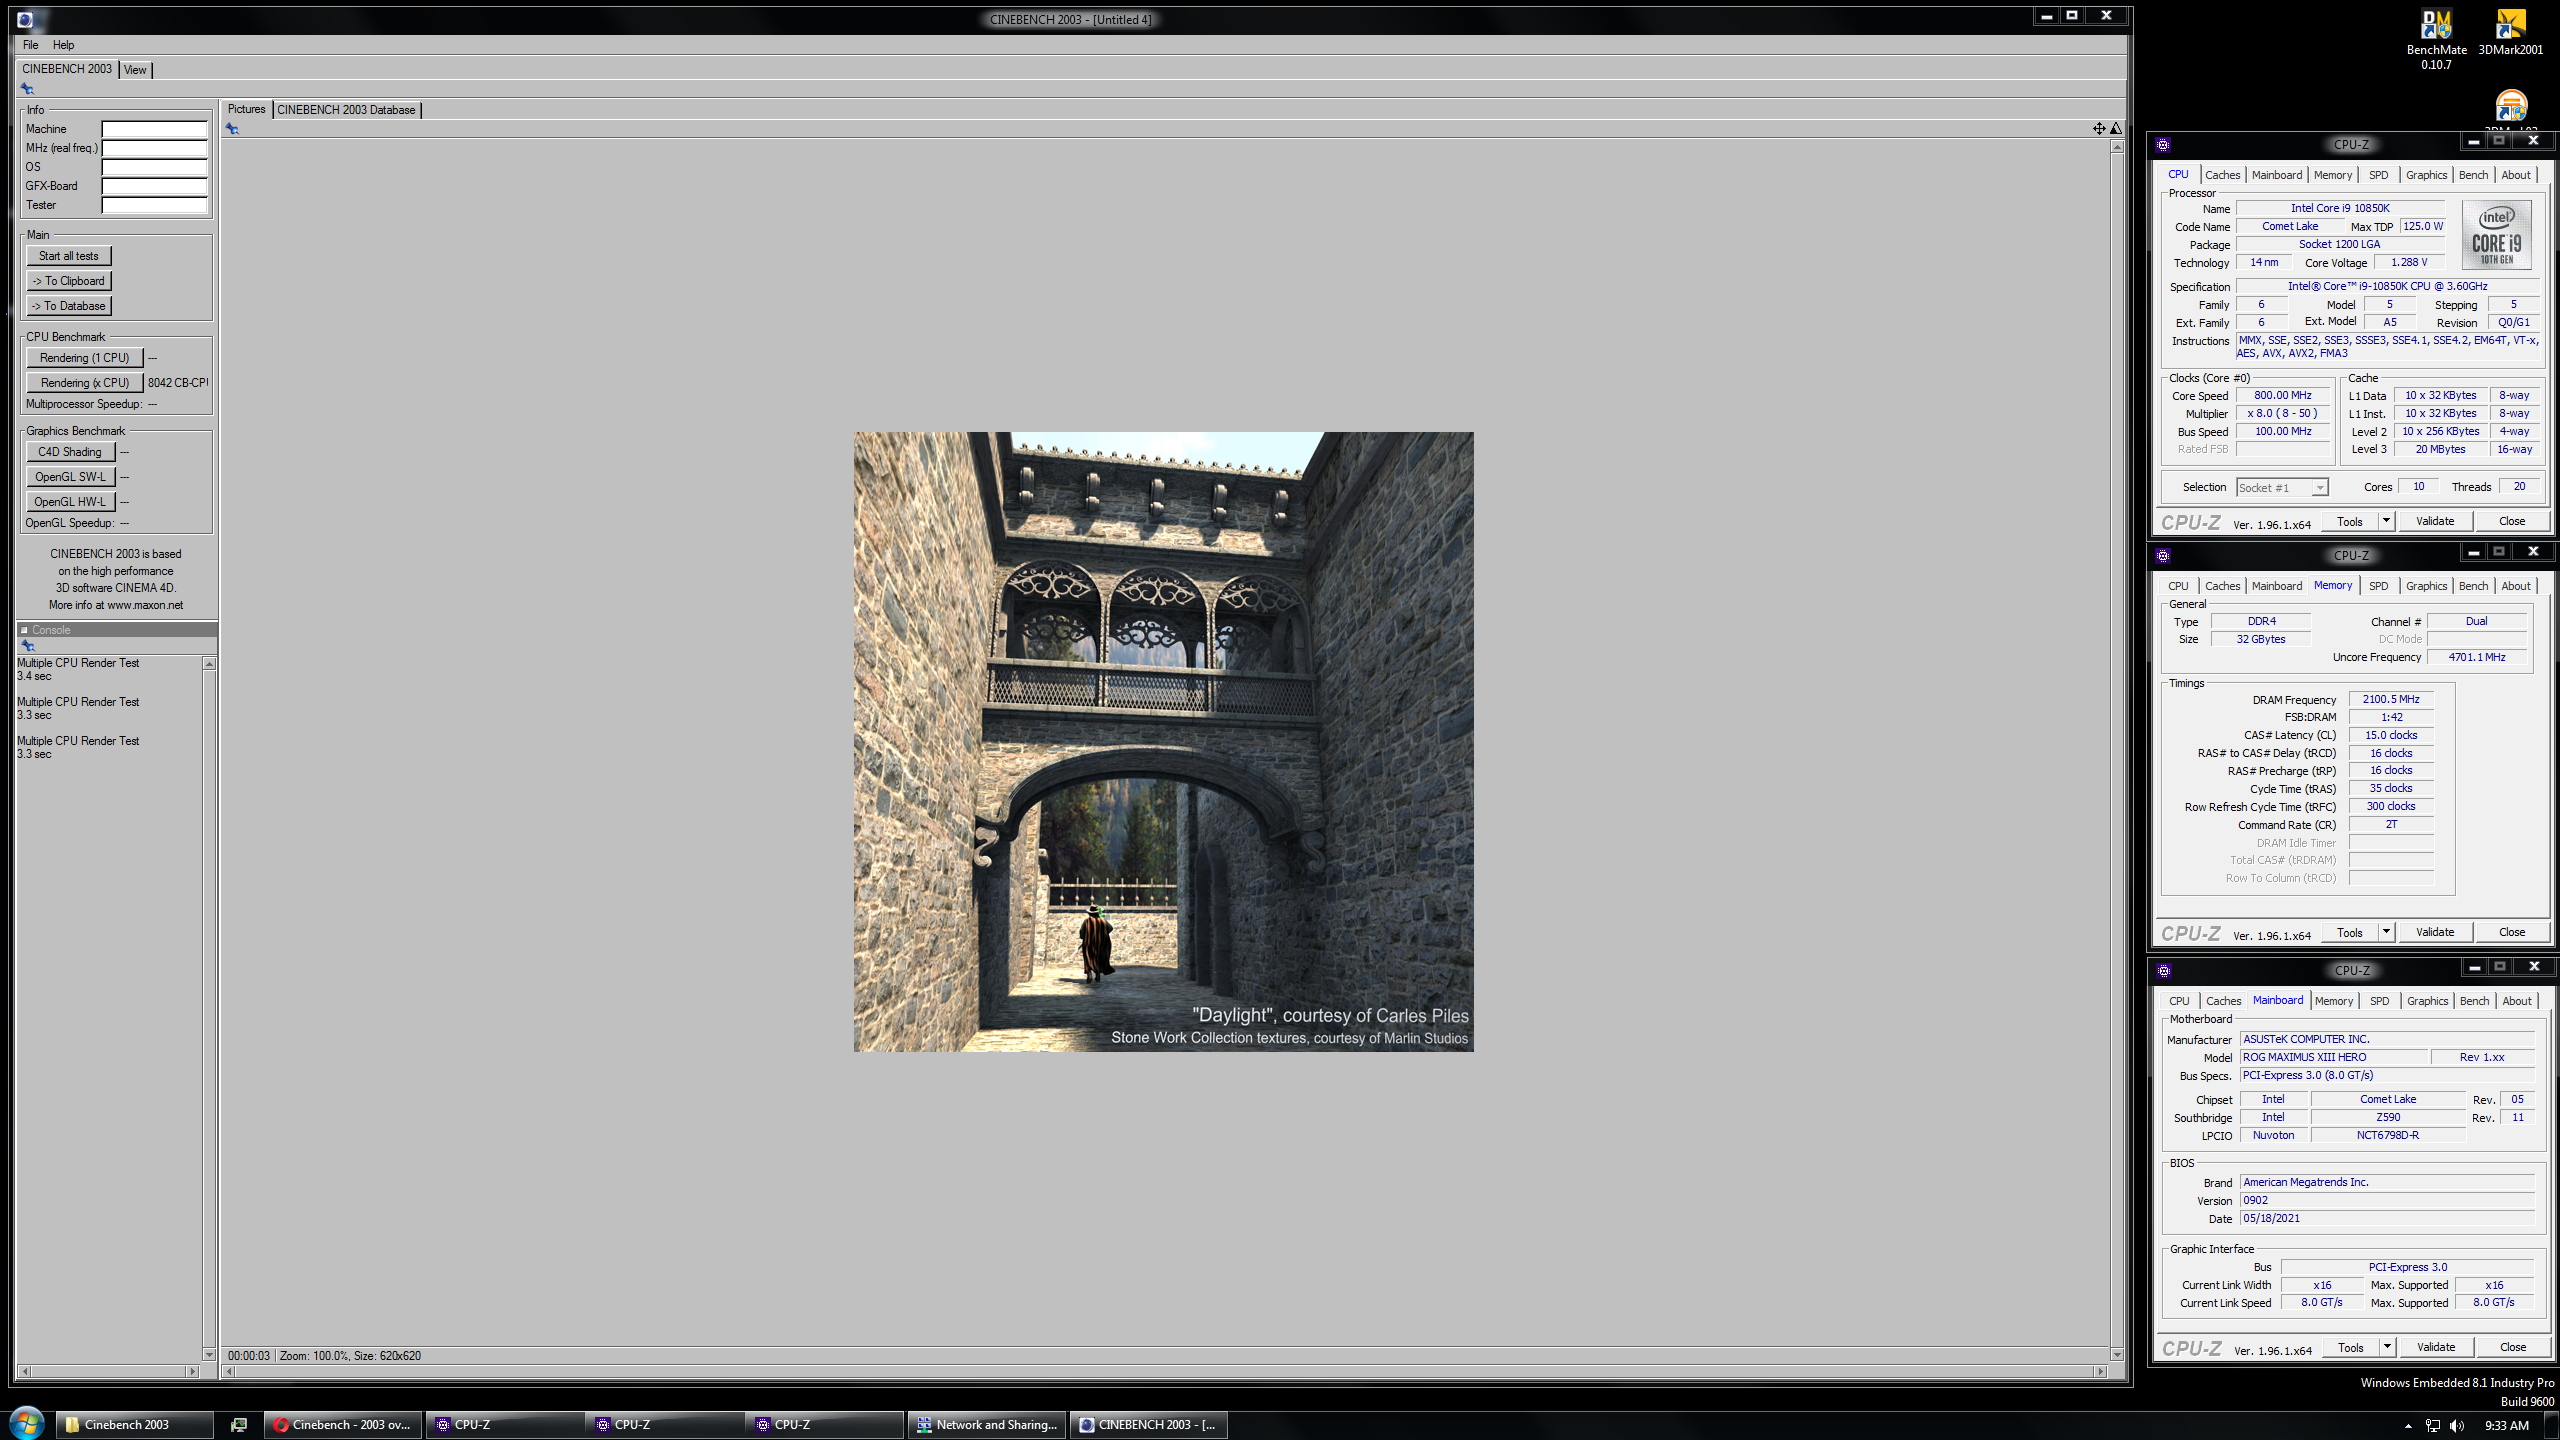Image resolution: width=2560 pixels, height=1440 pixels.
Task: Open SPD tab in CPU-Z Memory window
Action: (x=2378, y=586)
